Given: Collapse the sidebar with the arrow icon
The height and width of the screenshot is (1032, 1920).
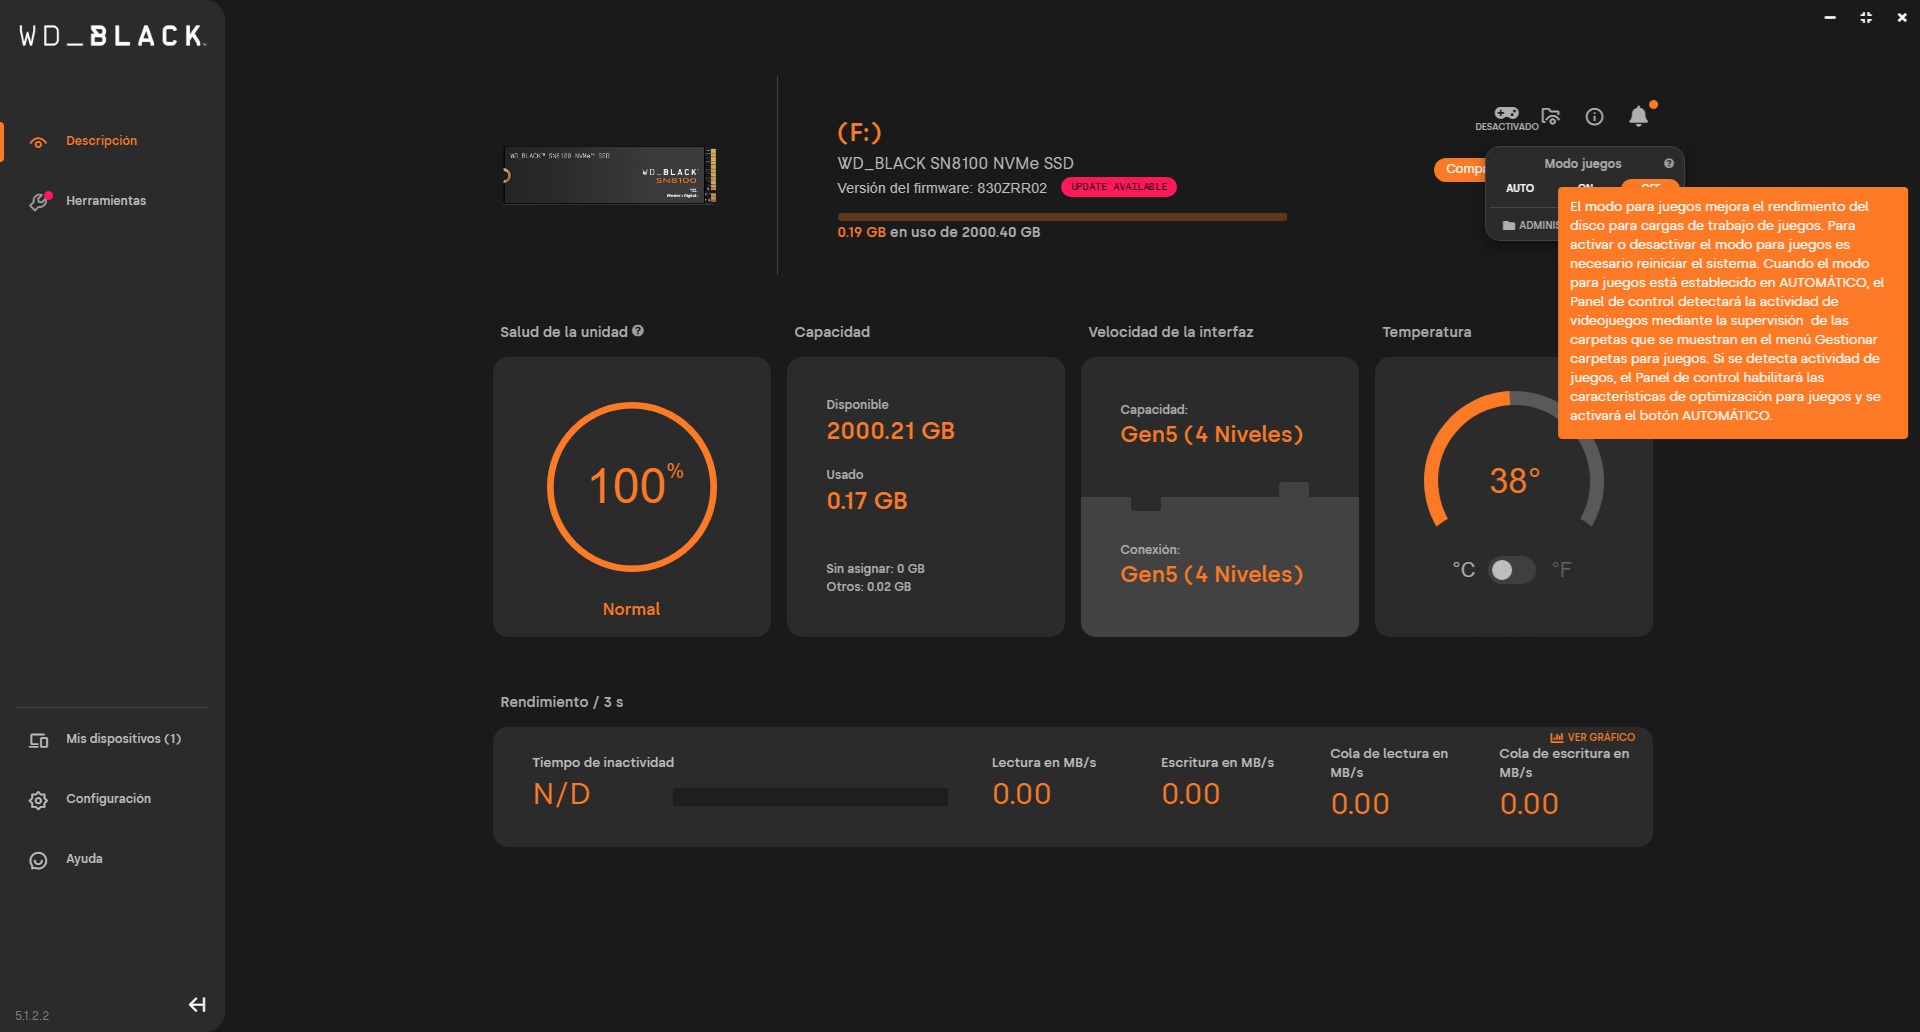Looking at the screenshot, I should click(x=197, y=1005).
